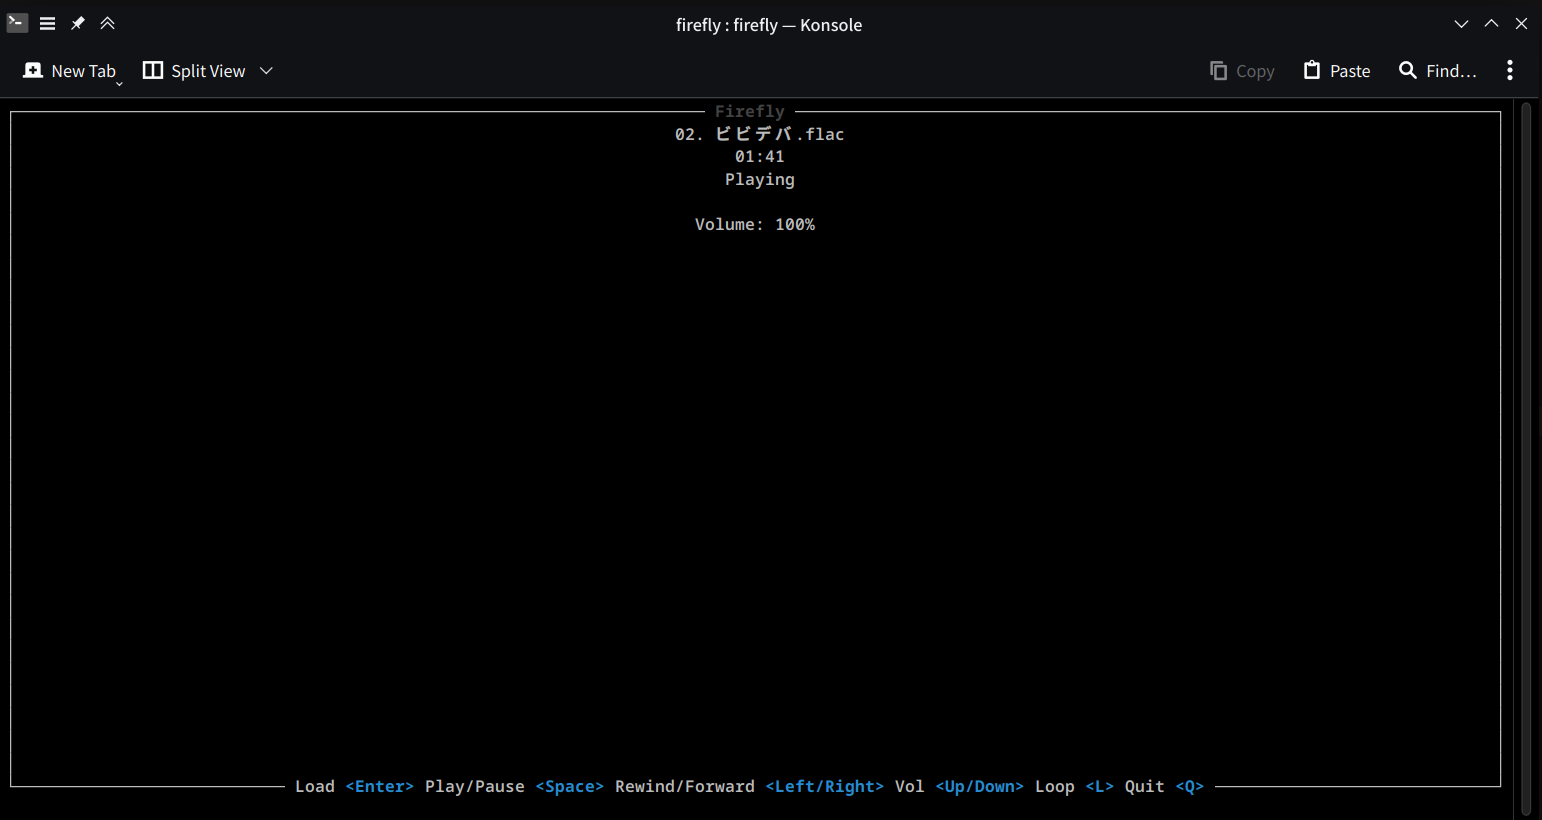The width and height of the screenshot is (1542, 820).
Task: Click the window title 'firefly : firefly — Konsole'
Action: tap(769, 25)
